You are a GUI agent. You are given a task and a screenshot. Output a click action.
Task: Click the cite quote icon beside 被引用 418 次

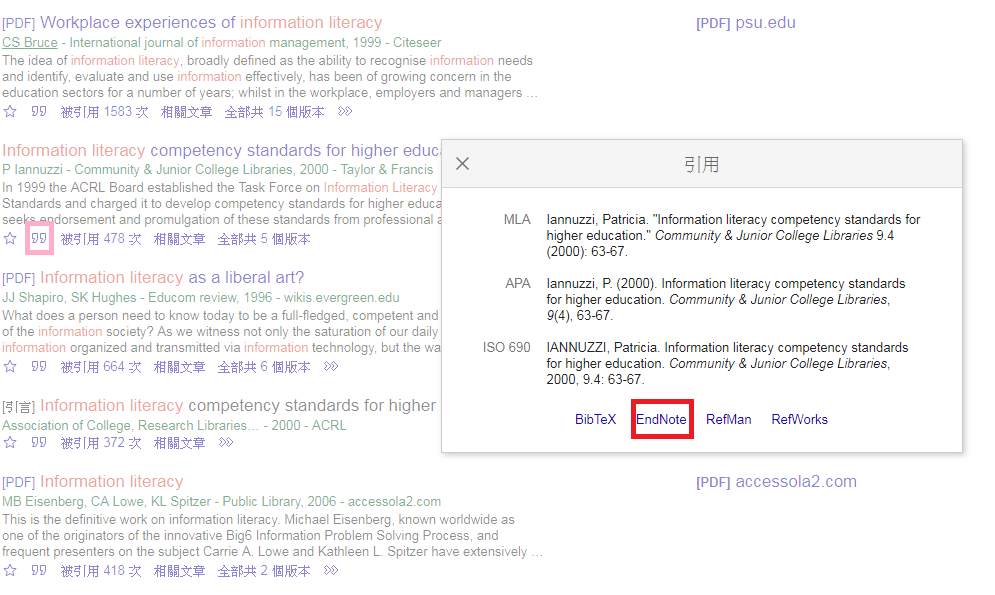[39, 570]
